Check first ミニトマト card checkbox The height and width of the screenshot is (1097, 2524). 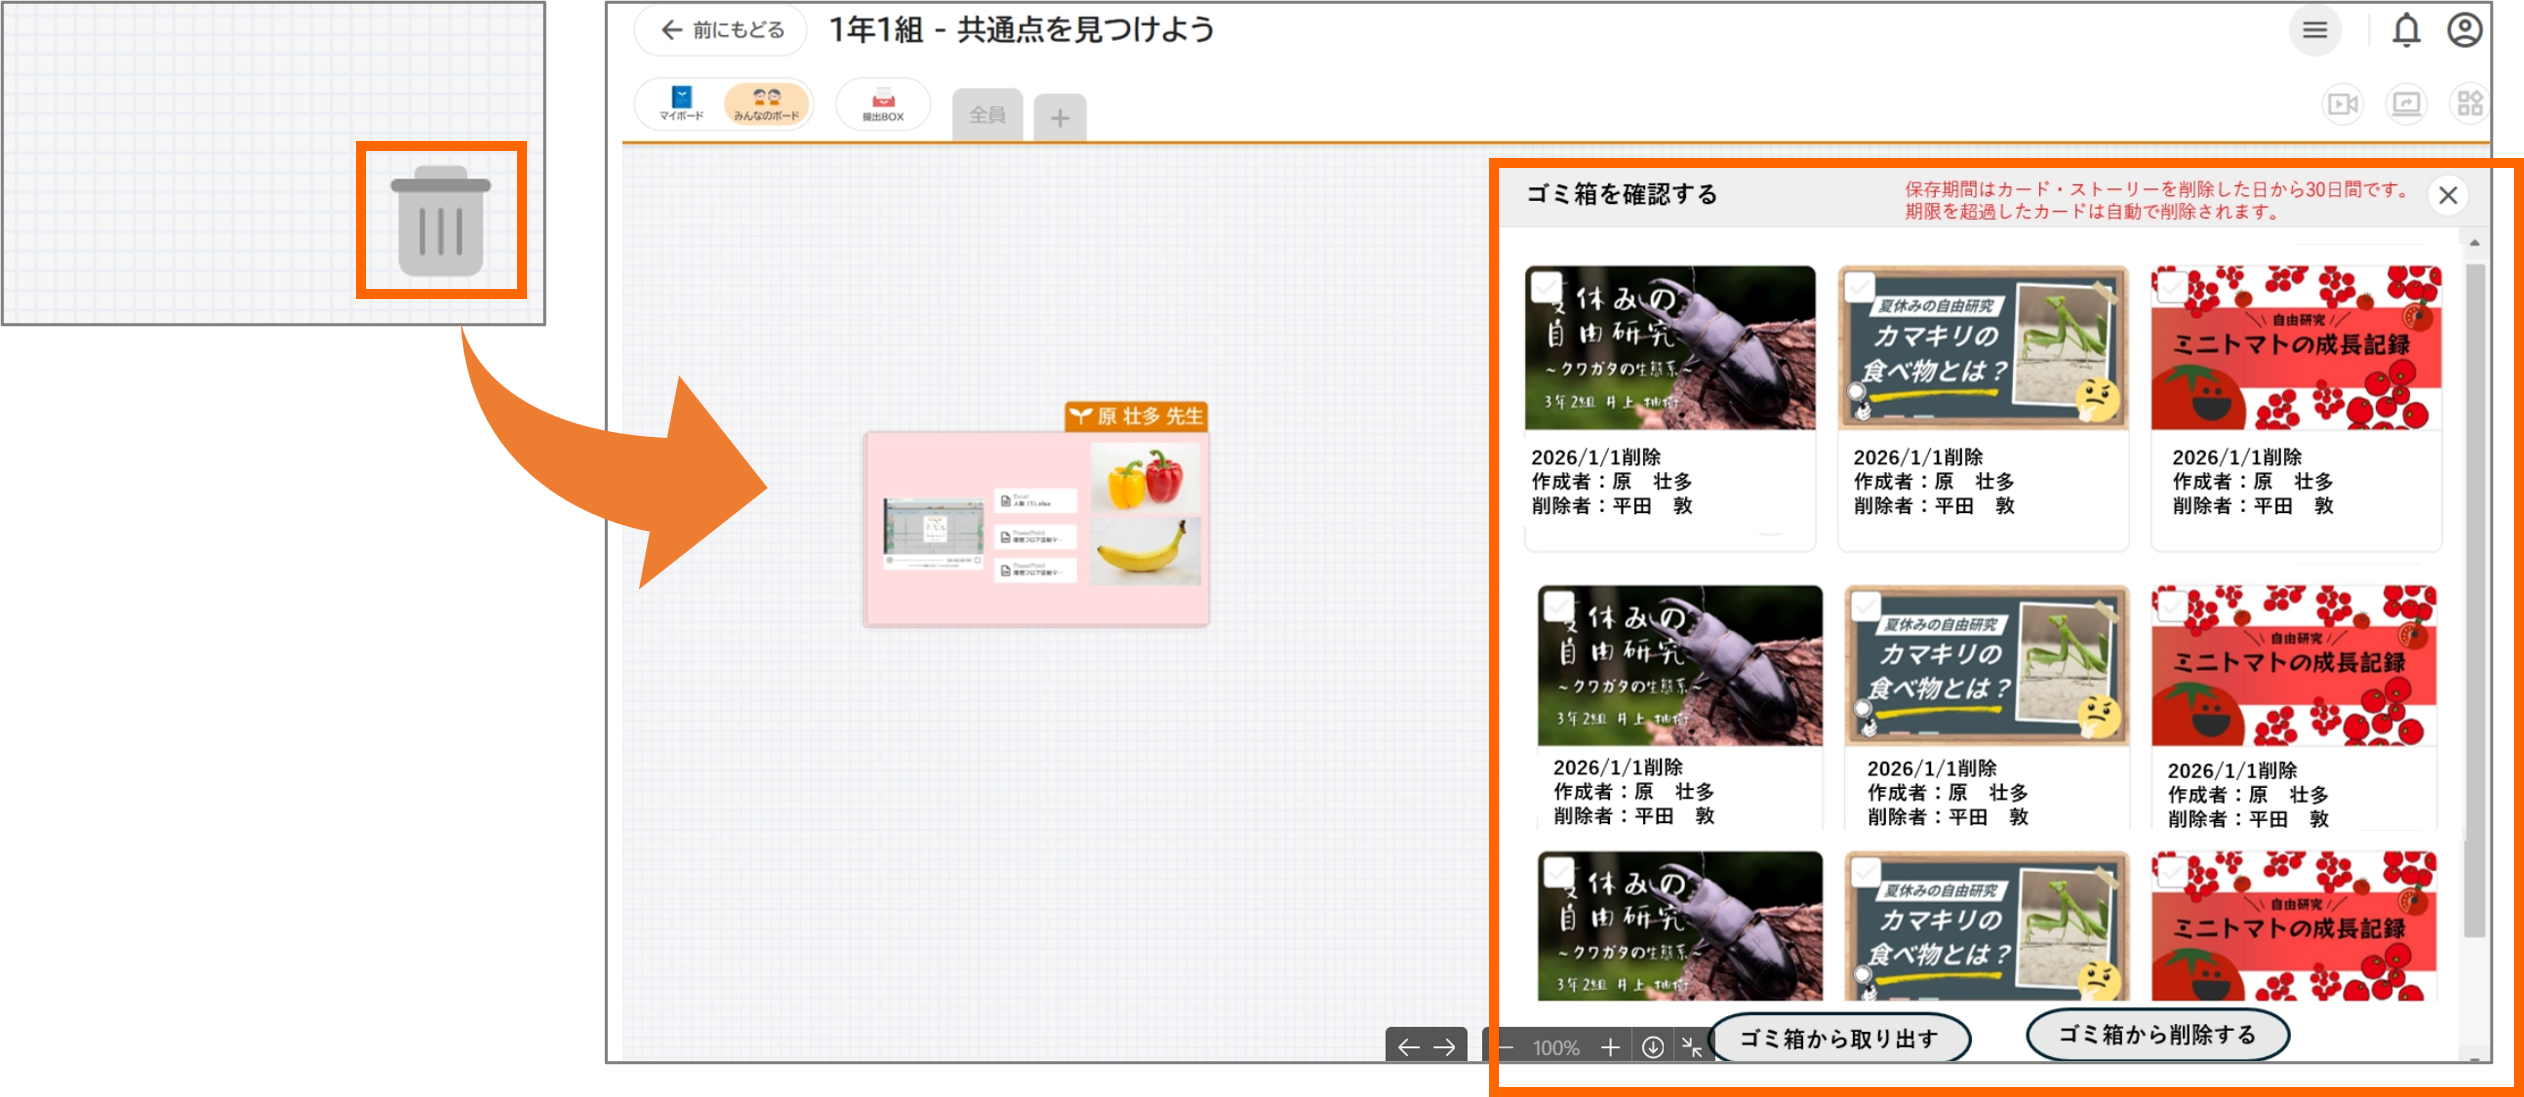(2171, 288)
